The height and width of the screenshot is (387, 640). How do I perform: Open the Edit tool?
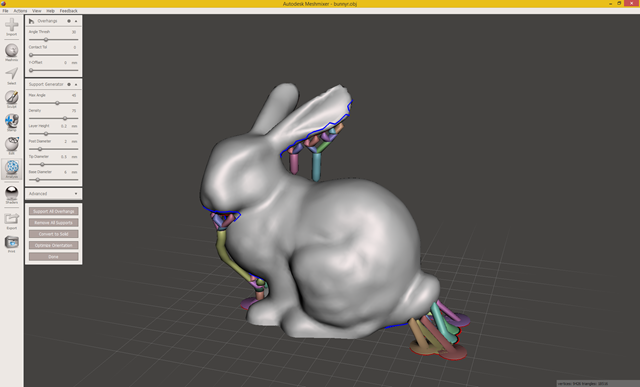coord(11,144)
